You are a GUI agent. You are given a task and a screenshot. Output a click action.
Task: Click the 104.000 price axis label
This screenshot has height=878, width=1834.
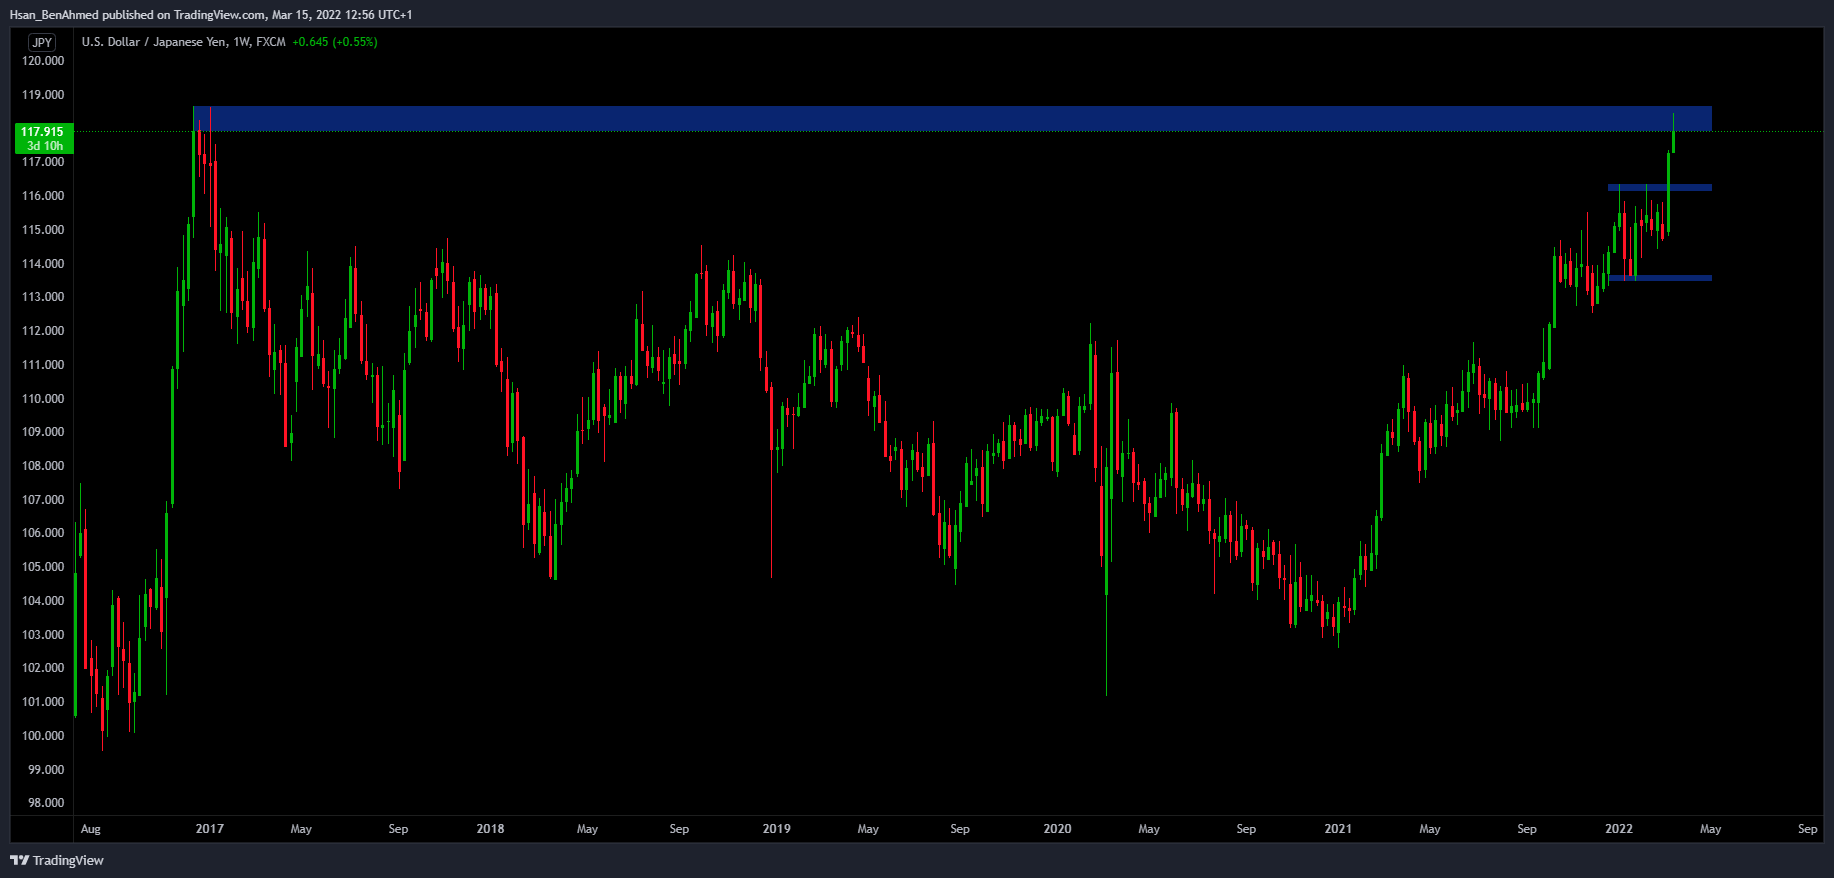(43, 601)
